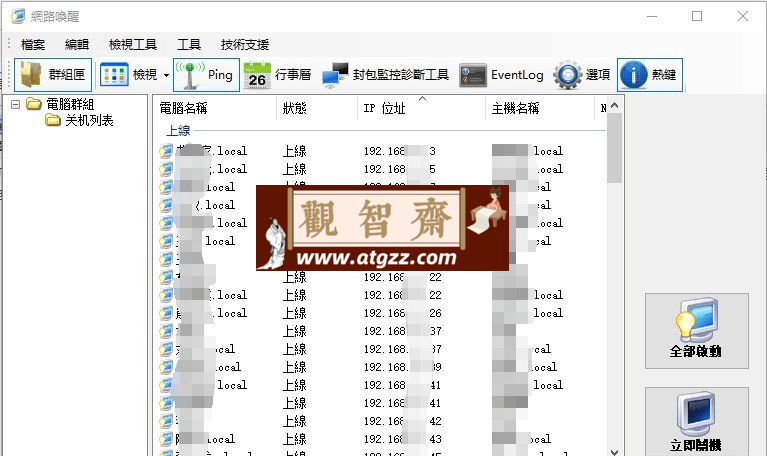This screenshot has height=456, width=767.
Task: Collapse the 電腦群組 tree node
Action: tap(16, 104)
